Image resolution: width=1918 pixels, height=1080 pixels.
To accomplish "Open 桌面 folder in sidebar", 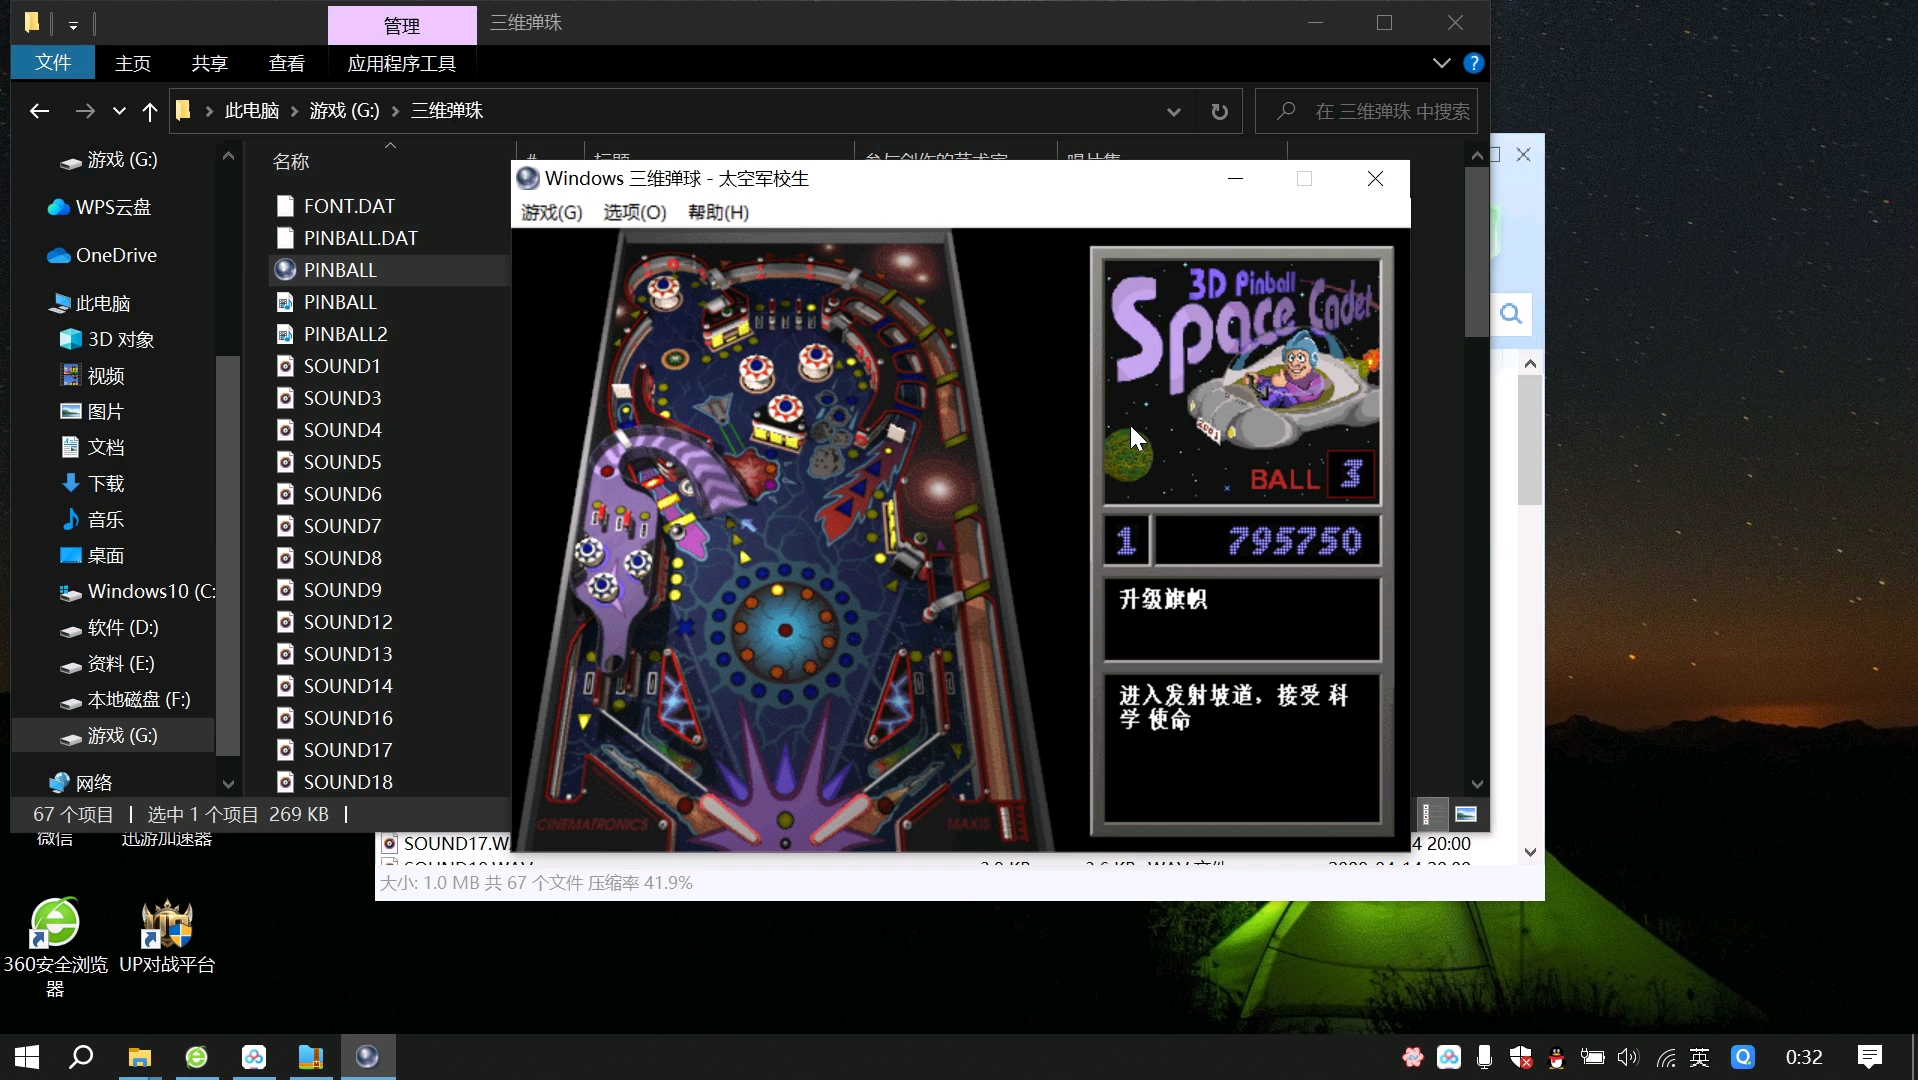I will click(93, 555).
